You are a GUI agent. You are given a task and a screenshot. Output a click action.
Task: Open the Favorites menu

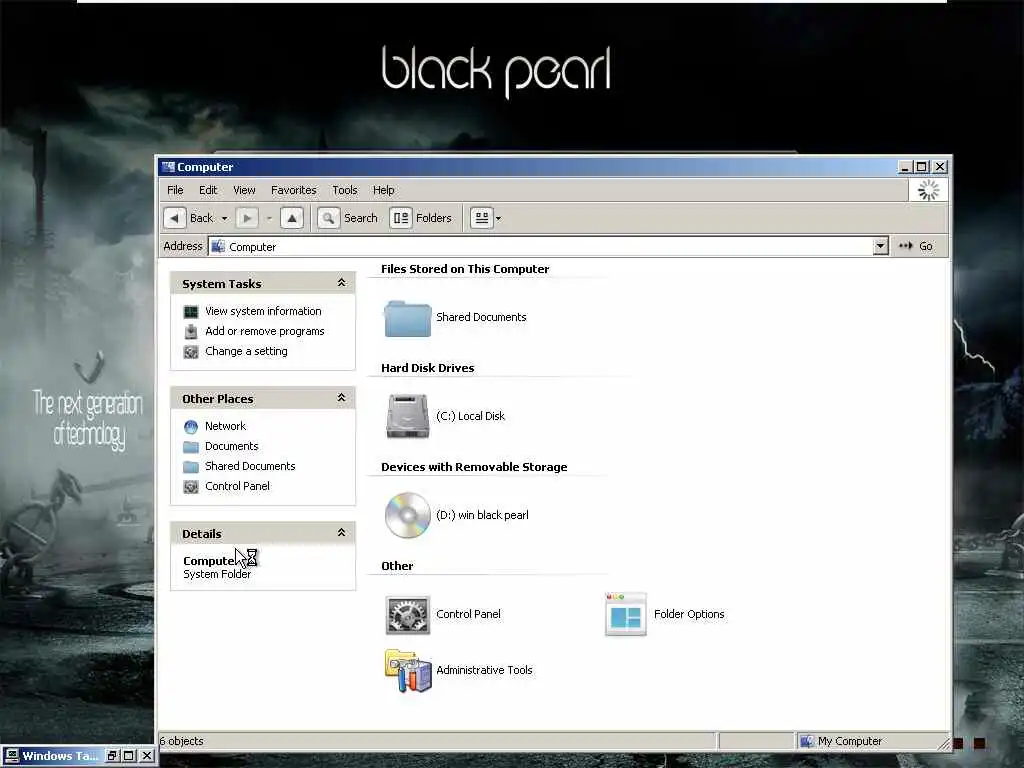point(294,190)
